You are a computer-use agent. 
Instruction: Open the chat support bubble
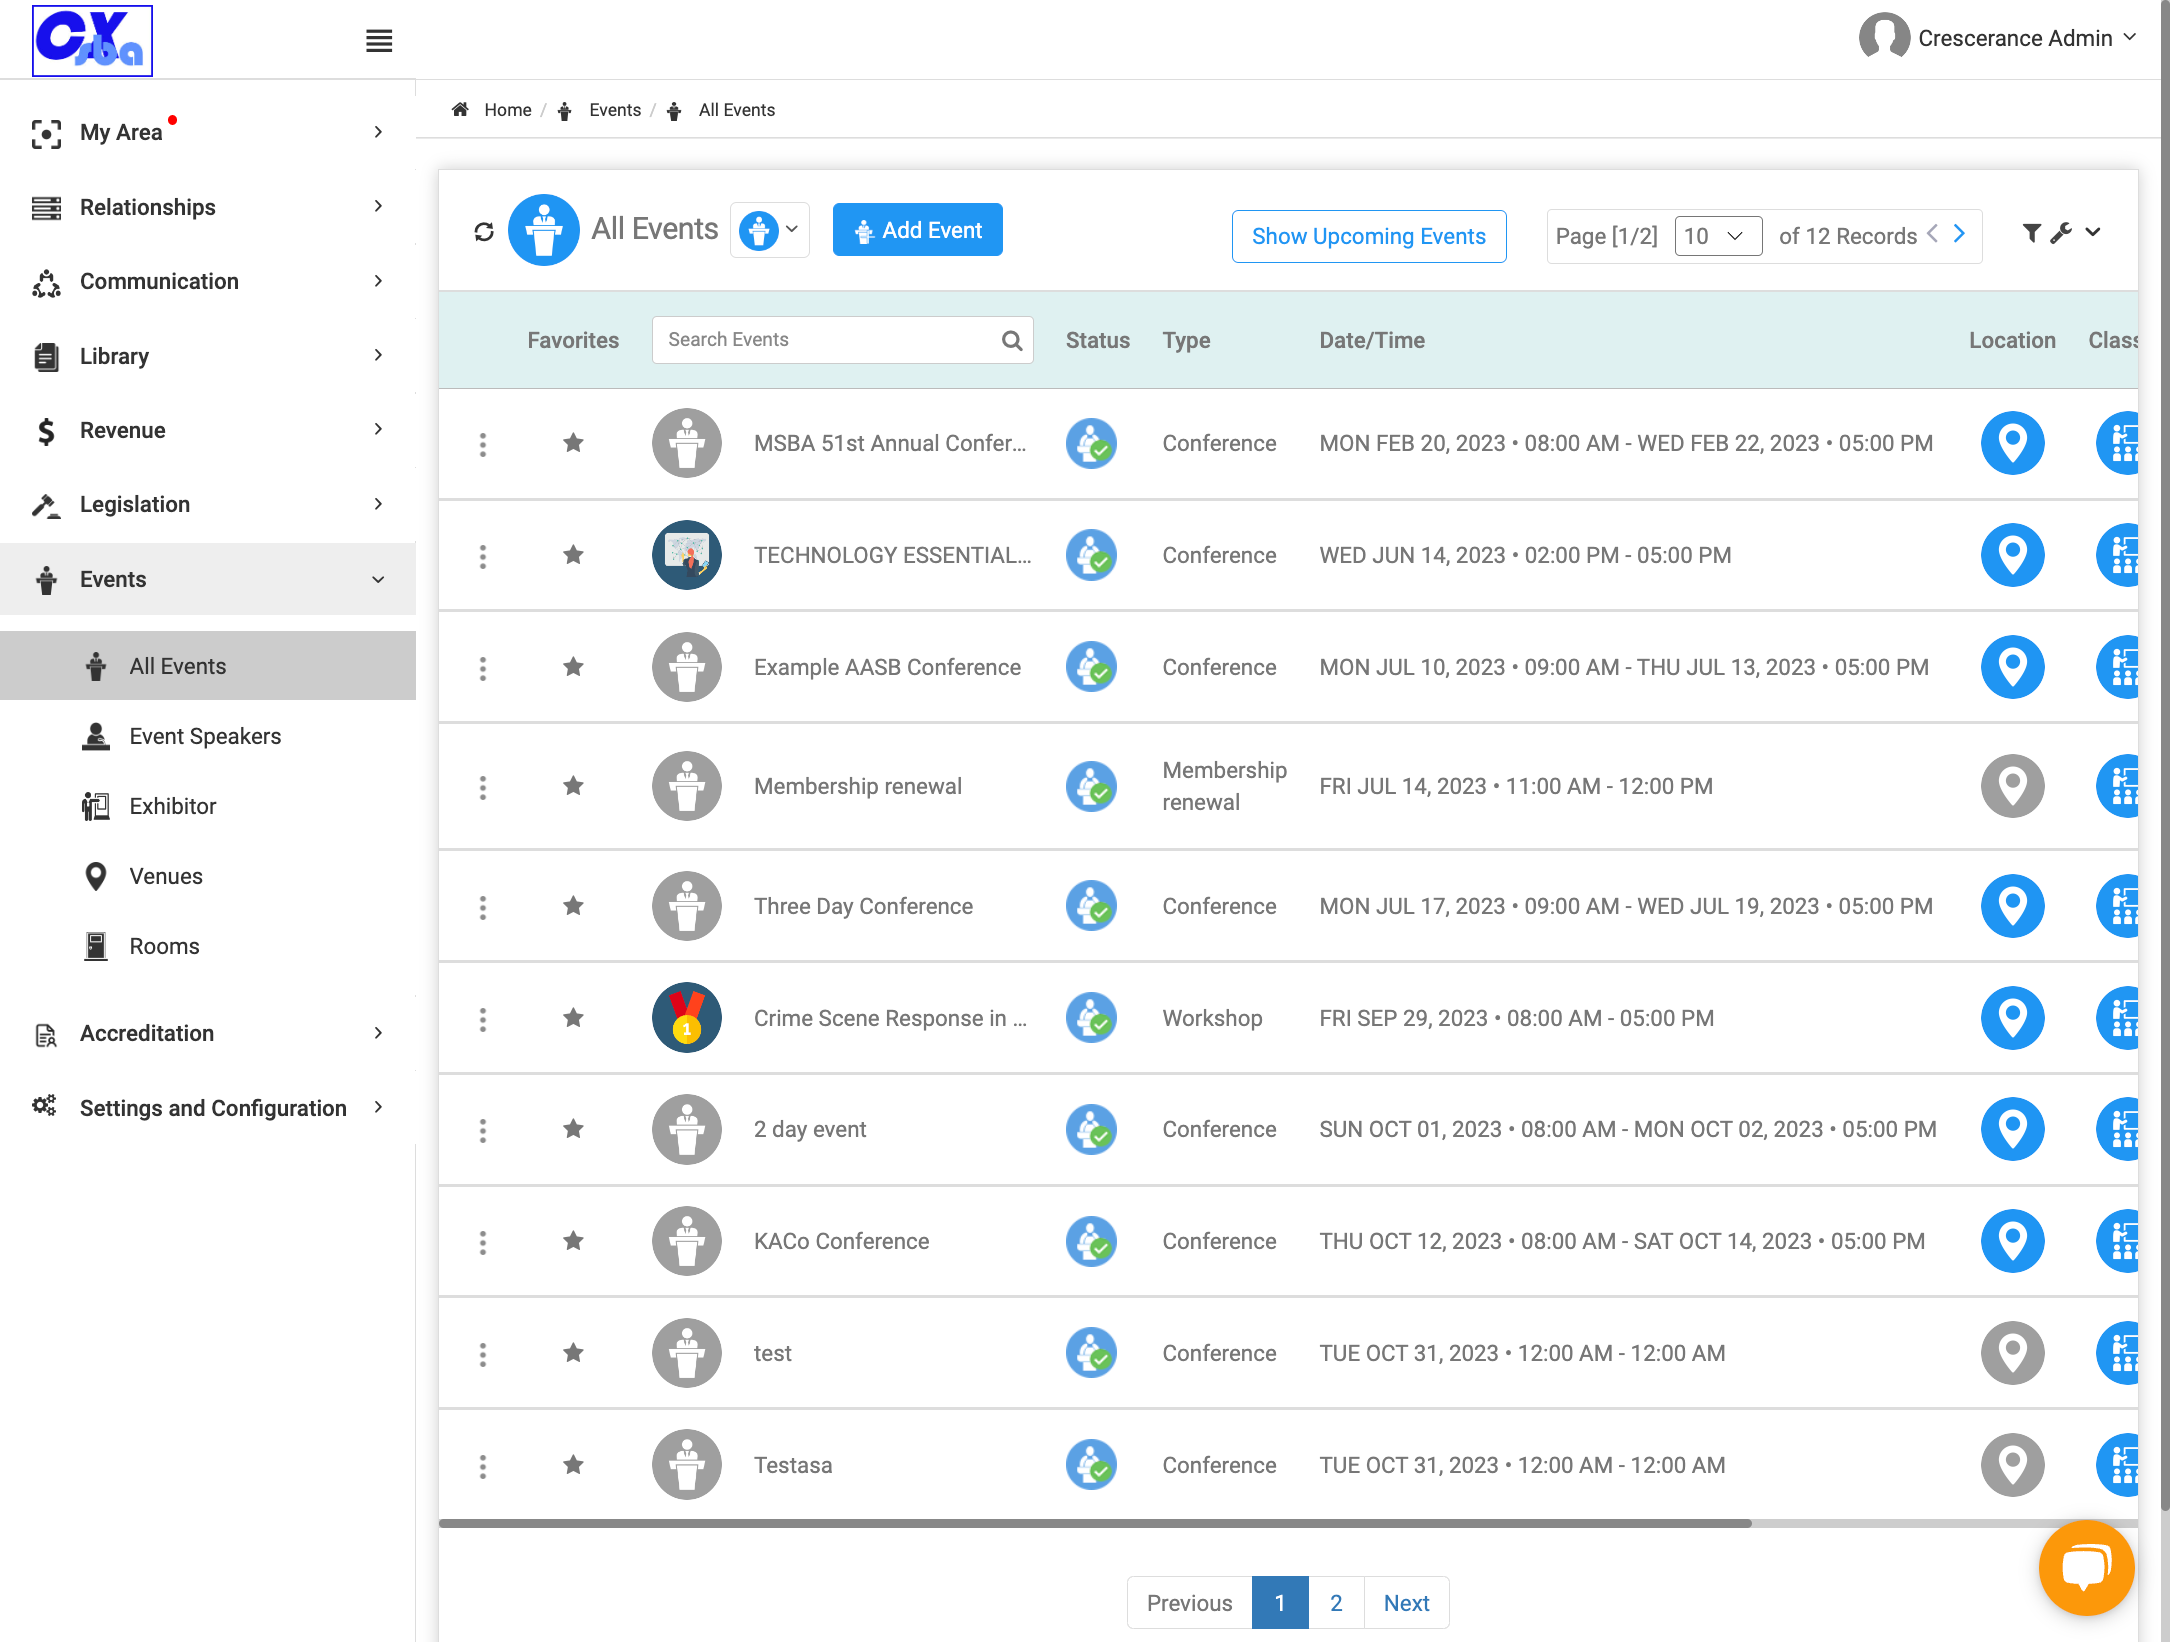(x=2086, y=1568)
